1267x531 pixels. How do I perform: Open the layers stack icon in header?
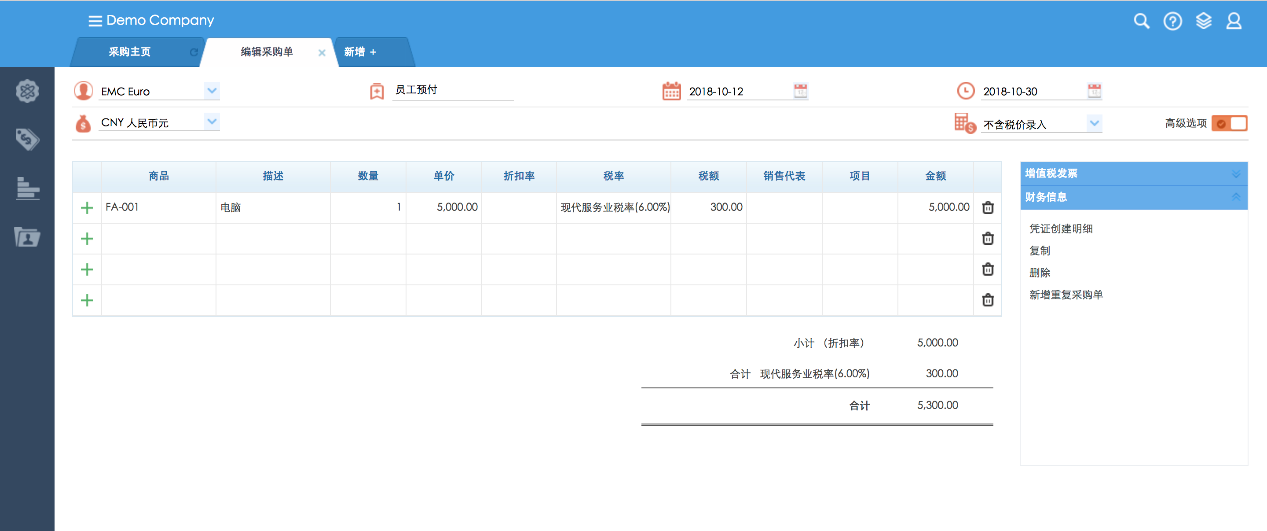click(1204, 21)
